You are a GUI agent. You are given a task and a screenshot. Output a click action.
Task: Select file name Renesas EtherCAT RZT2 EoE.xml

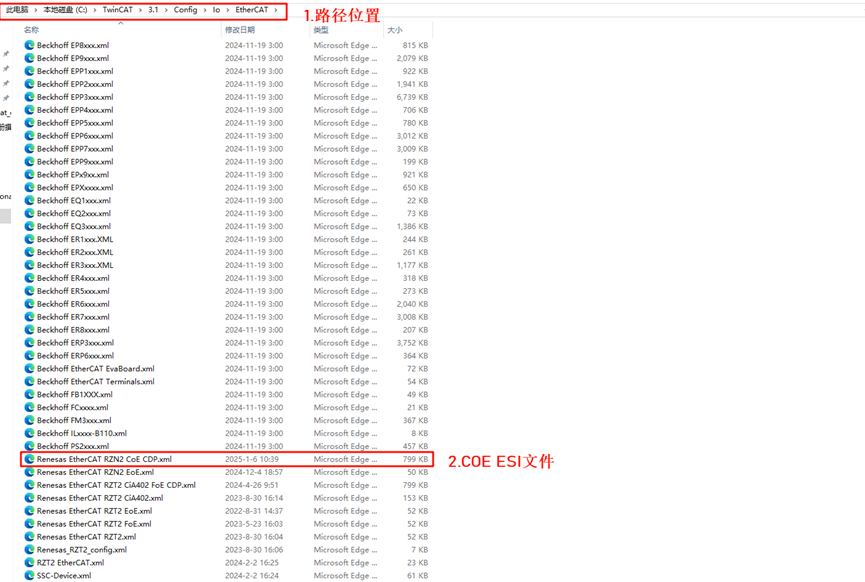point(94,511)
